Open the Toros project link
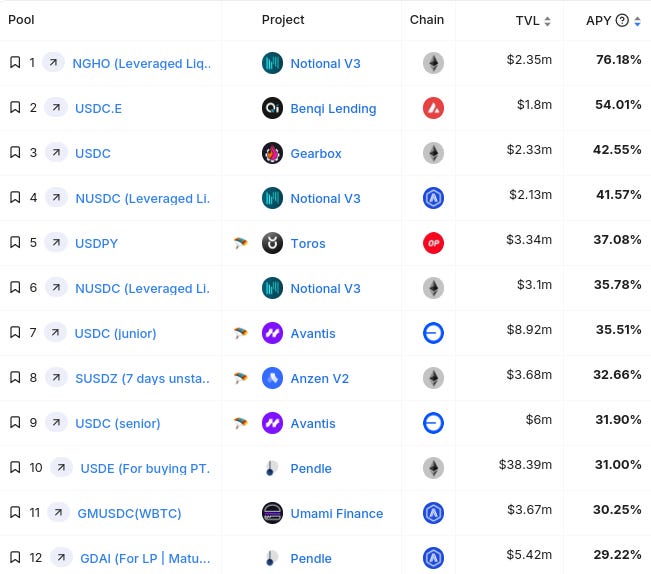Screen dimensions: 651x574 click(308, 244)
